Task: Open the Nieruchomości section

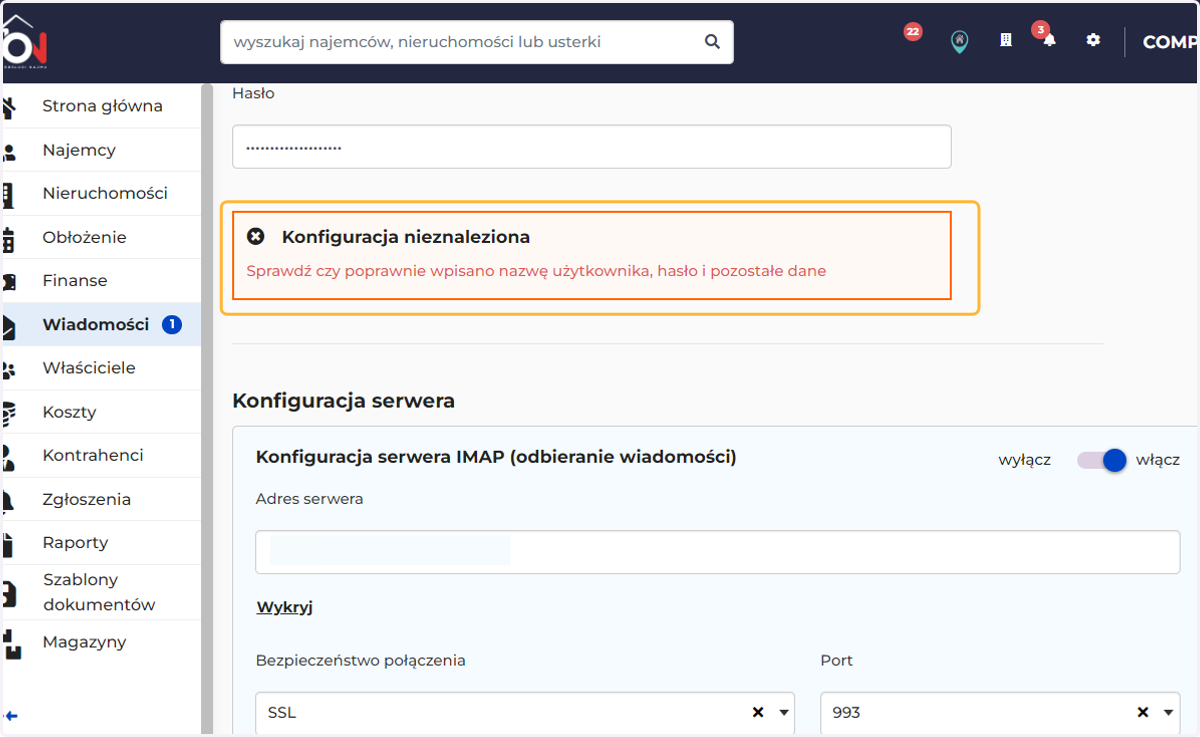Action: [x=105, y=193]
